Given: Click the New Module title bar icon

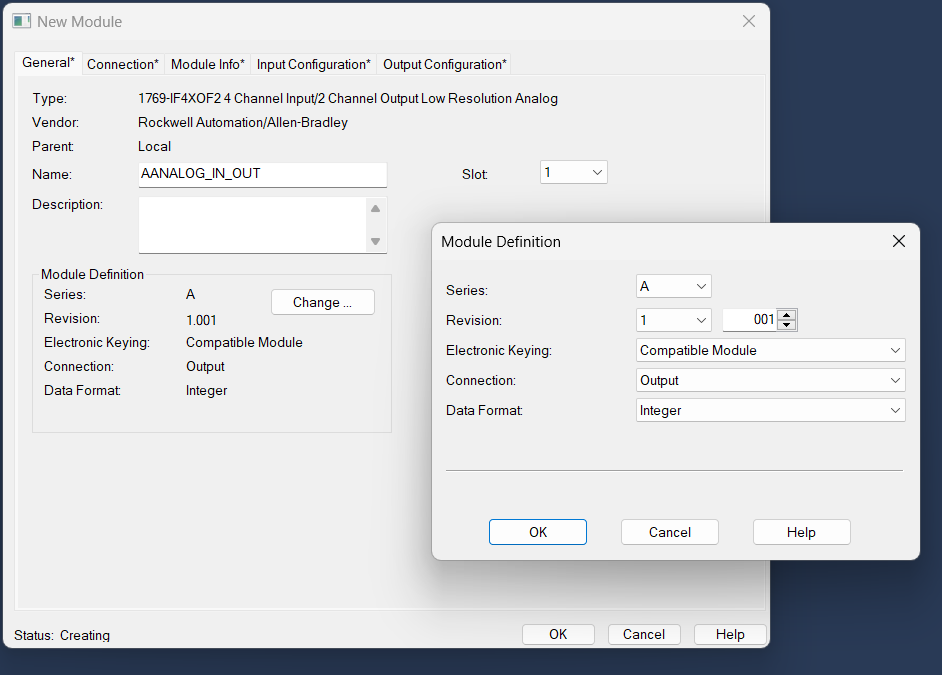Looking at the screenshot, I should pyautogui.click(x=22, y=21).
